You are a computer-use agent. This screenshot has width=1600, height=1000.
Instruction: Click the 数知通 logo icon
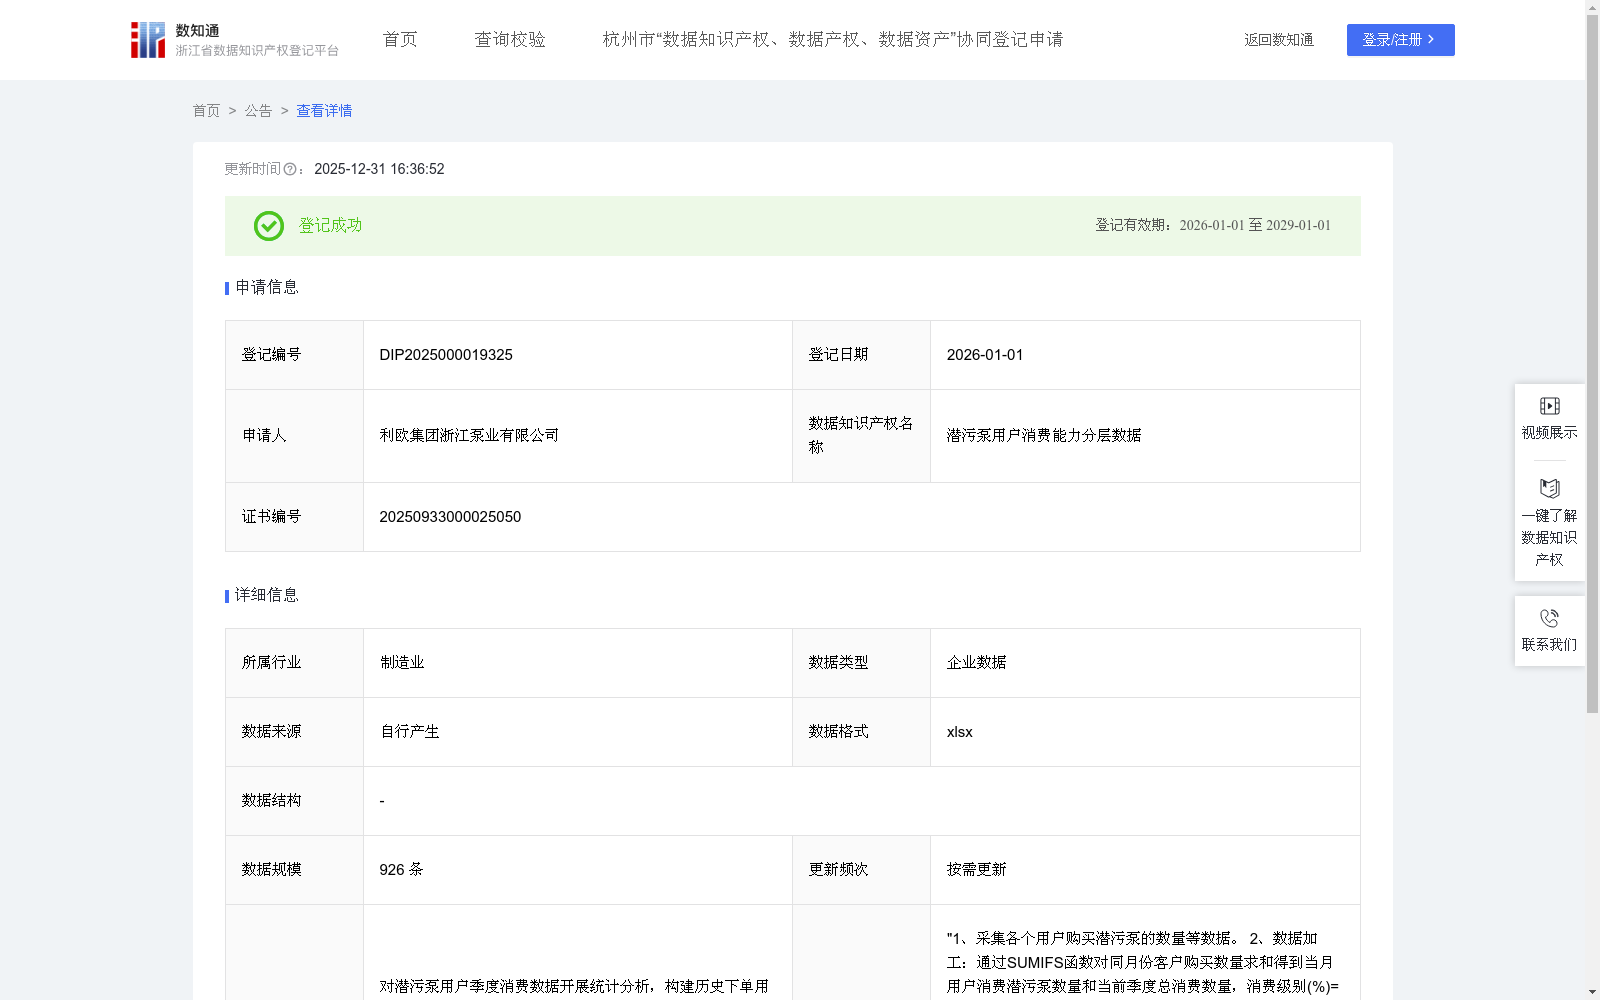[x=147, y=40]
